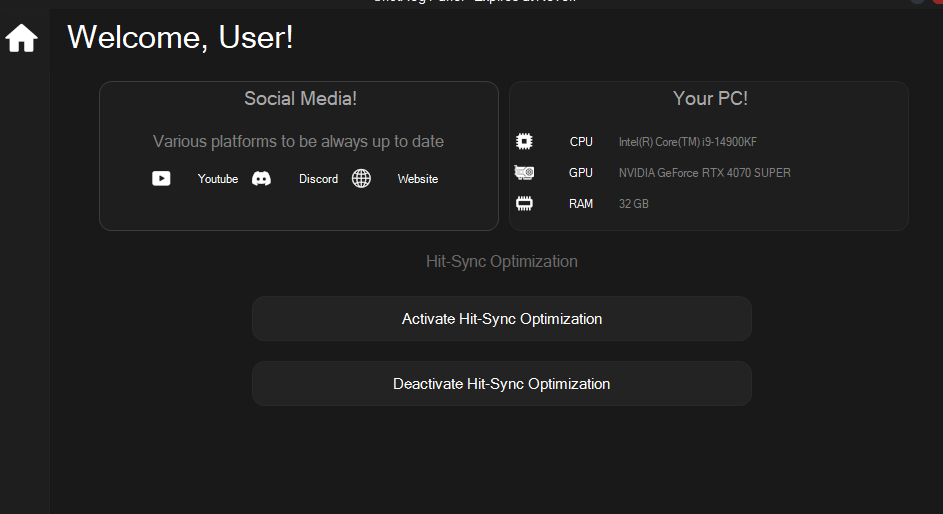Click the Discord logo icon
This screenshot has height=514, width=943.
(261, 179)
